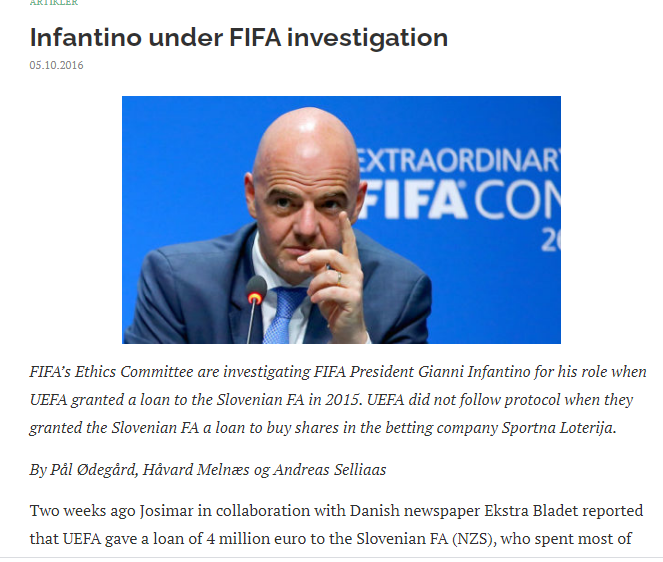
Task: Click the headline "Infantino under FIFA investigation"
Action: [x=238, y=38]
